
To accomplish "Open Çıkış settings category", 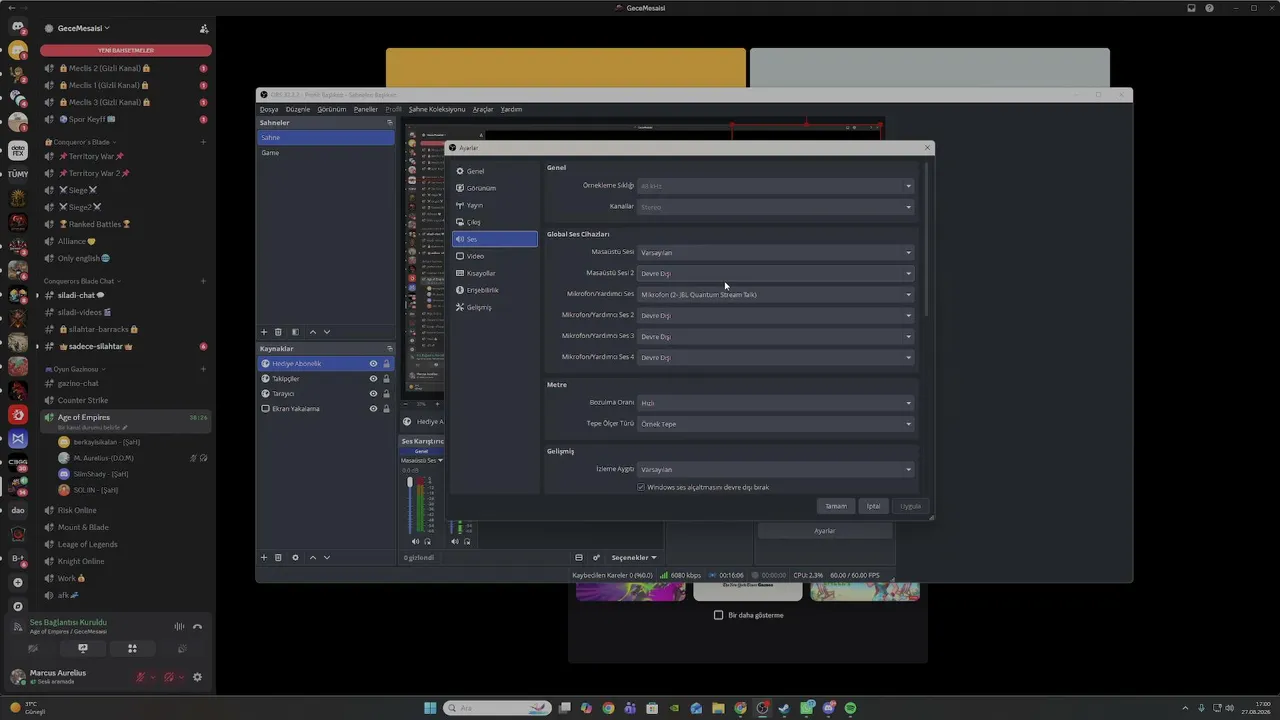I will click(x=494, y=222).
